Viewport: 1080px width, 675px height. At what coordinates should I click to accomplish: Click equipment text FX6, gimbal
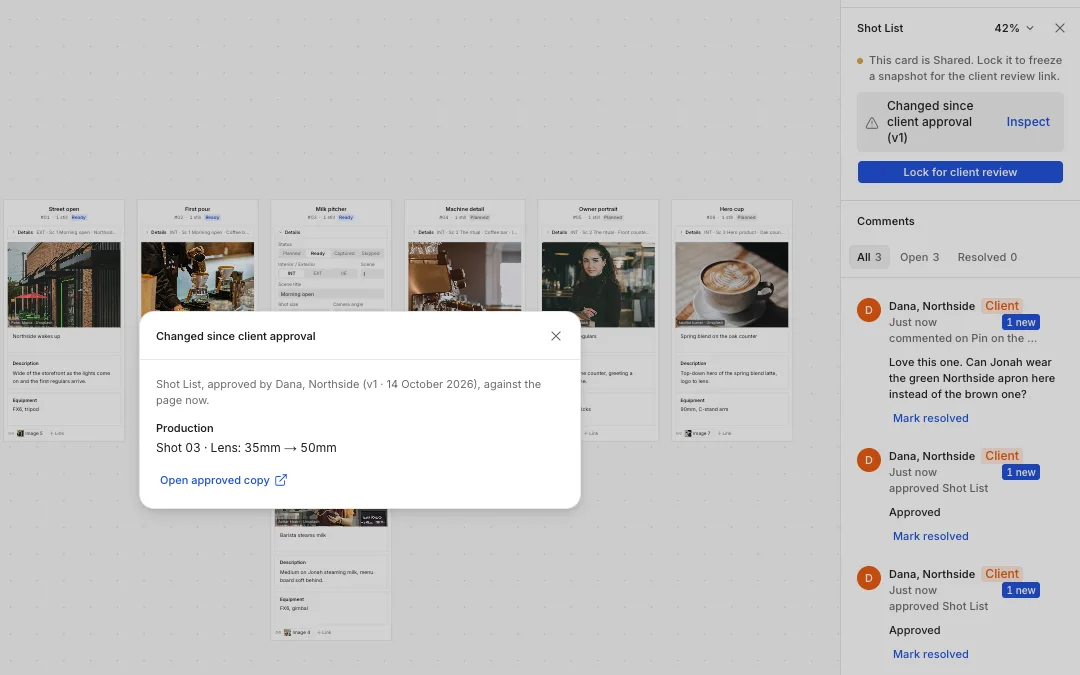point(293,608)
